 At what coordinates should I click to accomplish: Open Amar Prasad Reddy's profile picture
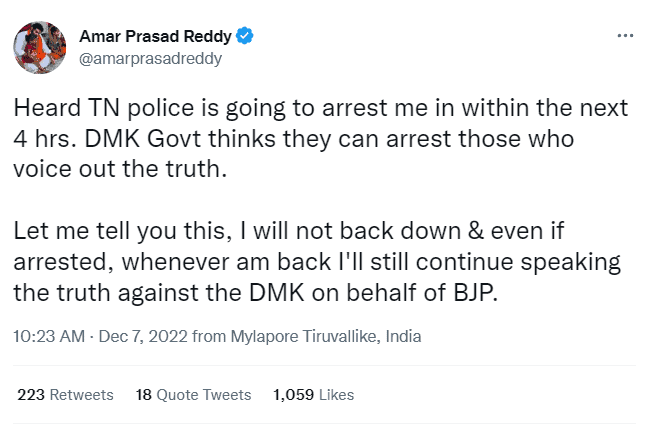click(x=40, y=47)
